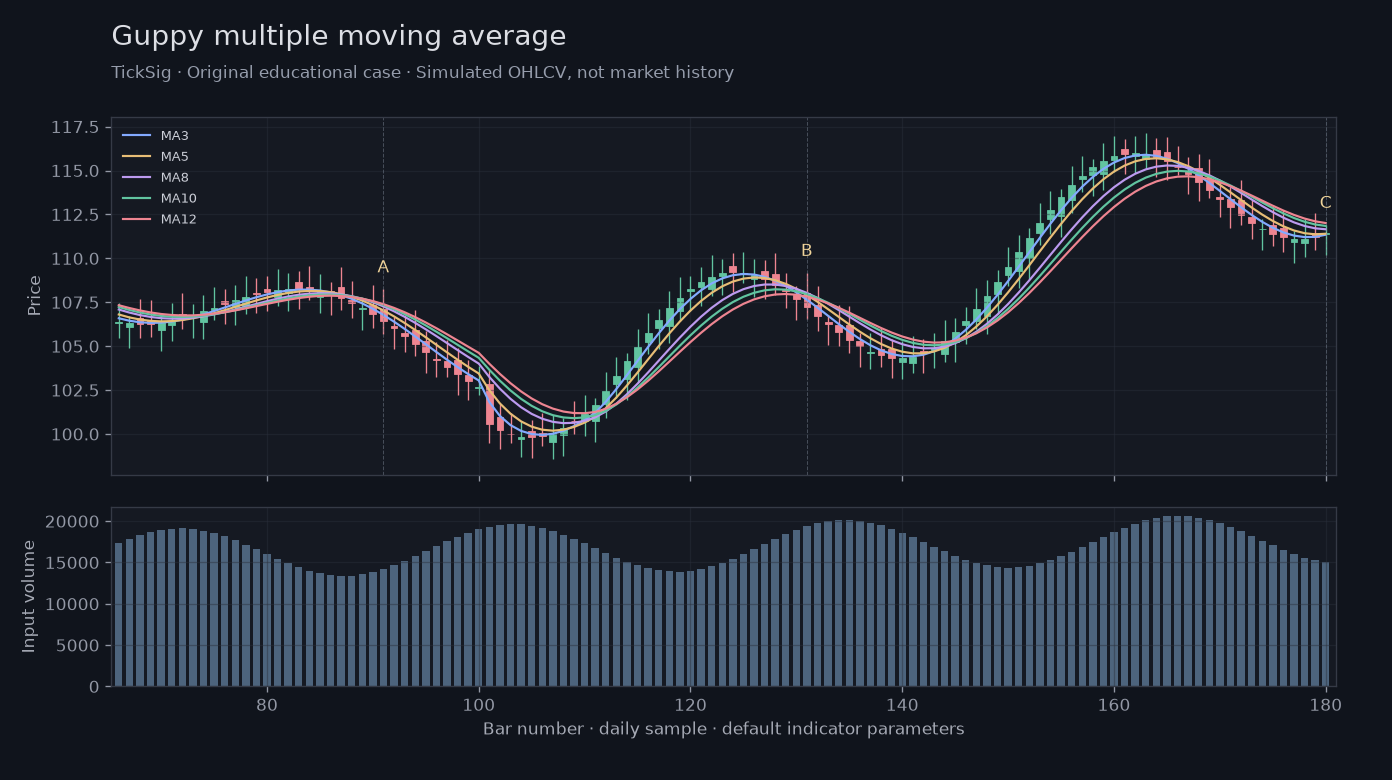Click the 107.5 price tick label
This screenshot has width=1392, height=780.
(75, 303)
